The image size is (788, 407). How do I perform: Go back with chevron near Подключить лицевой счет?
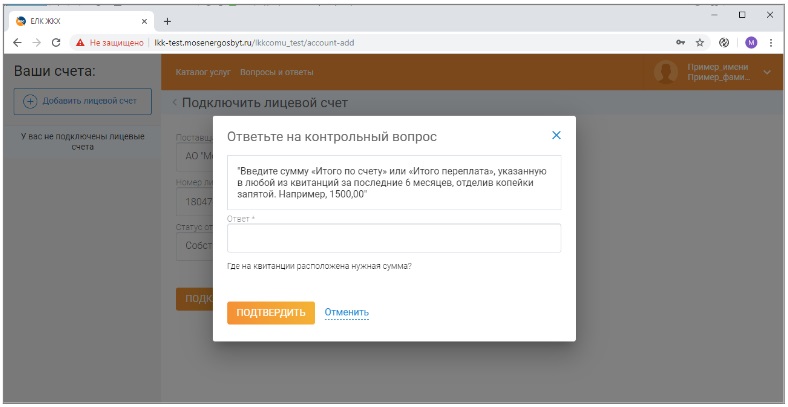click(174, 103)
